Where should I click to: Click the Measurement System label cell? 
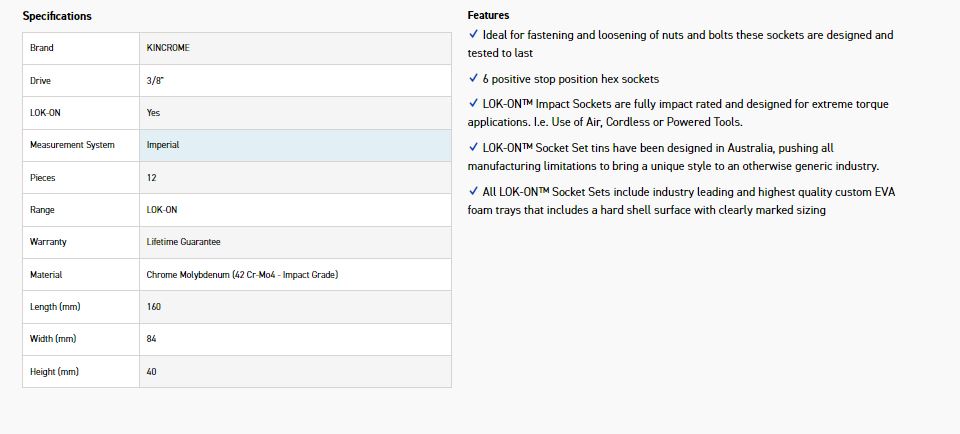click(x=80, y=145)
